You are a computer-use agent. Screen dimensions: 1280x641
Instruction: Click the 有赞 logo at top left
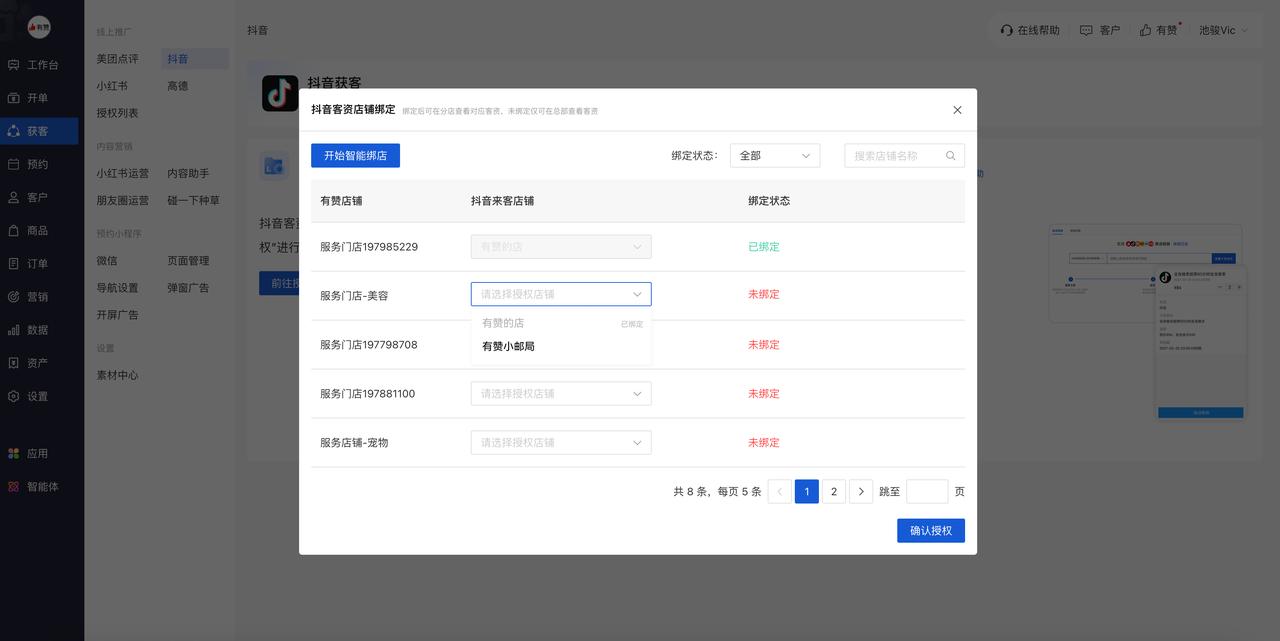point(39,27)
